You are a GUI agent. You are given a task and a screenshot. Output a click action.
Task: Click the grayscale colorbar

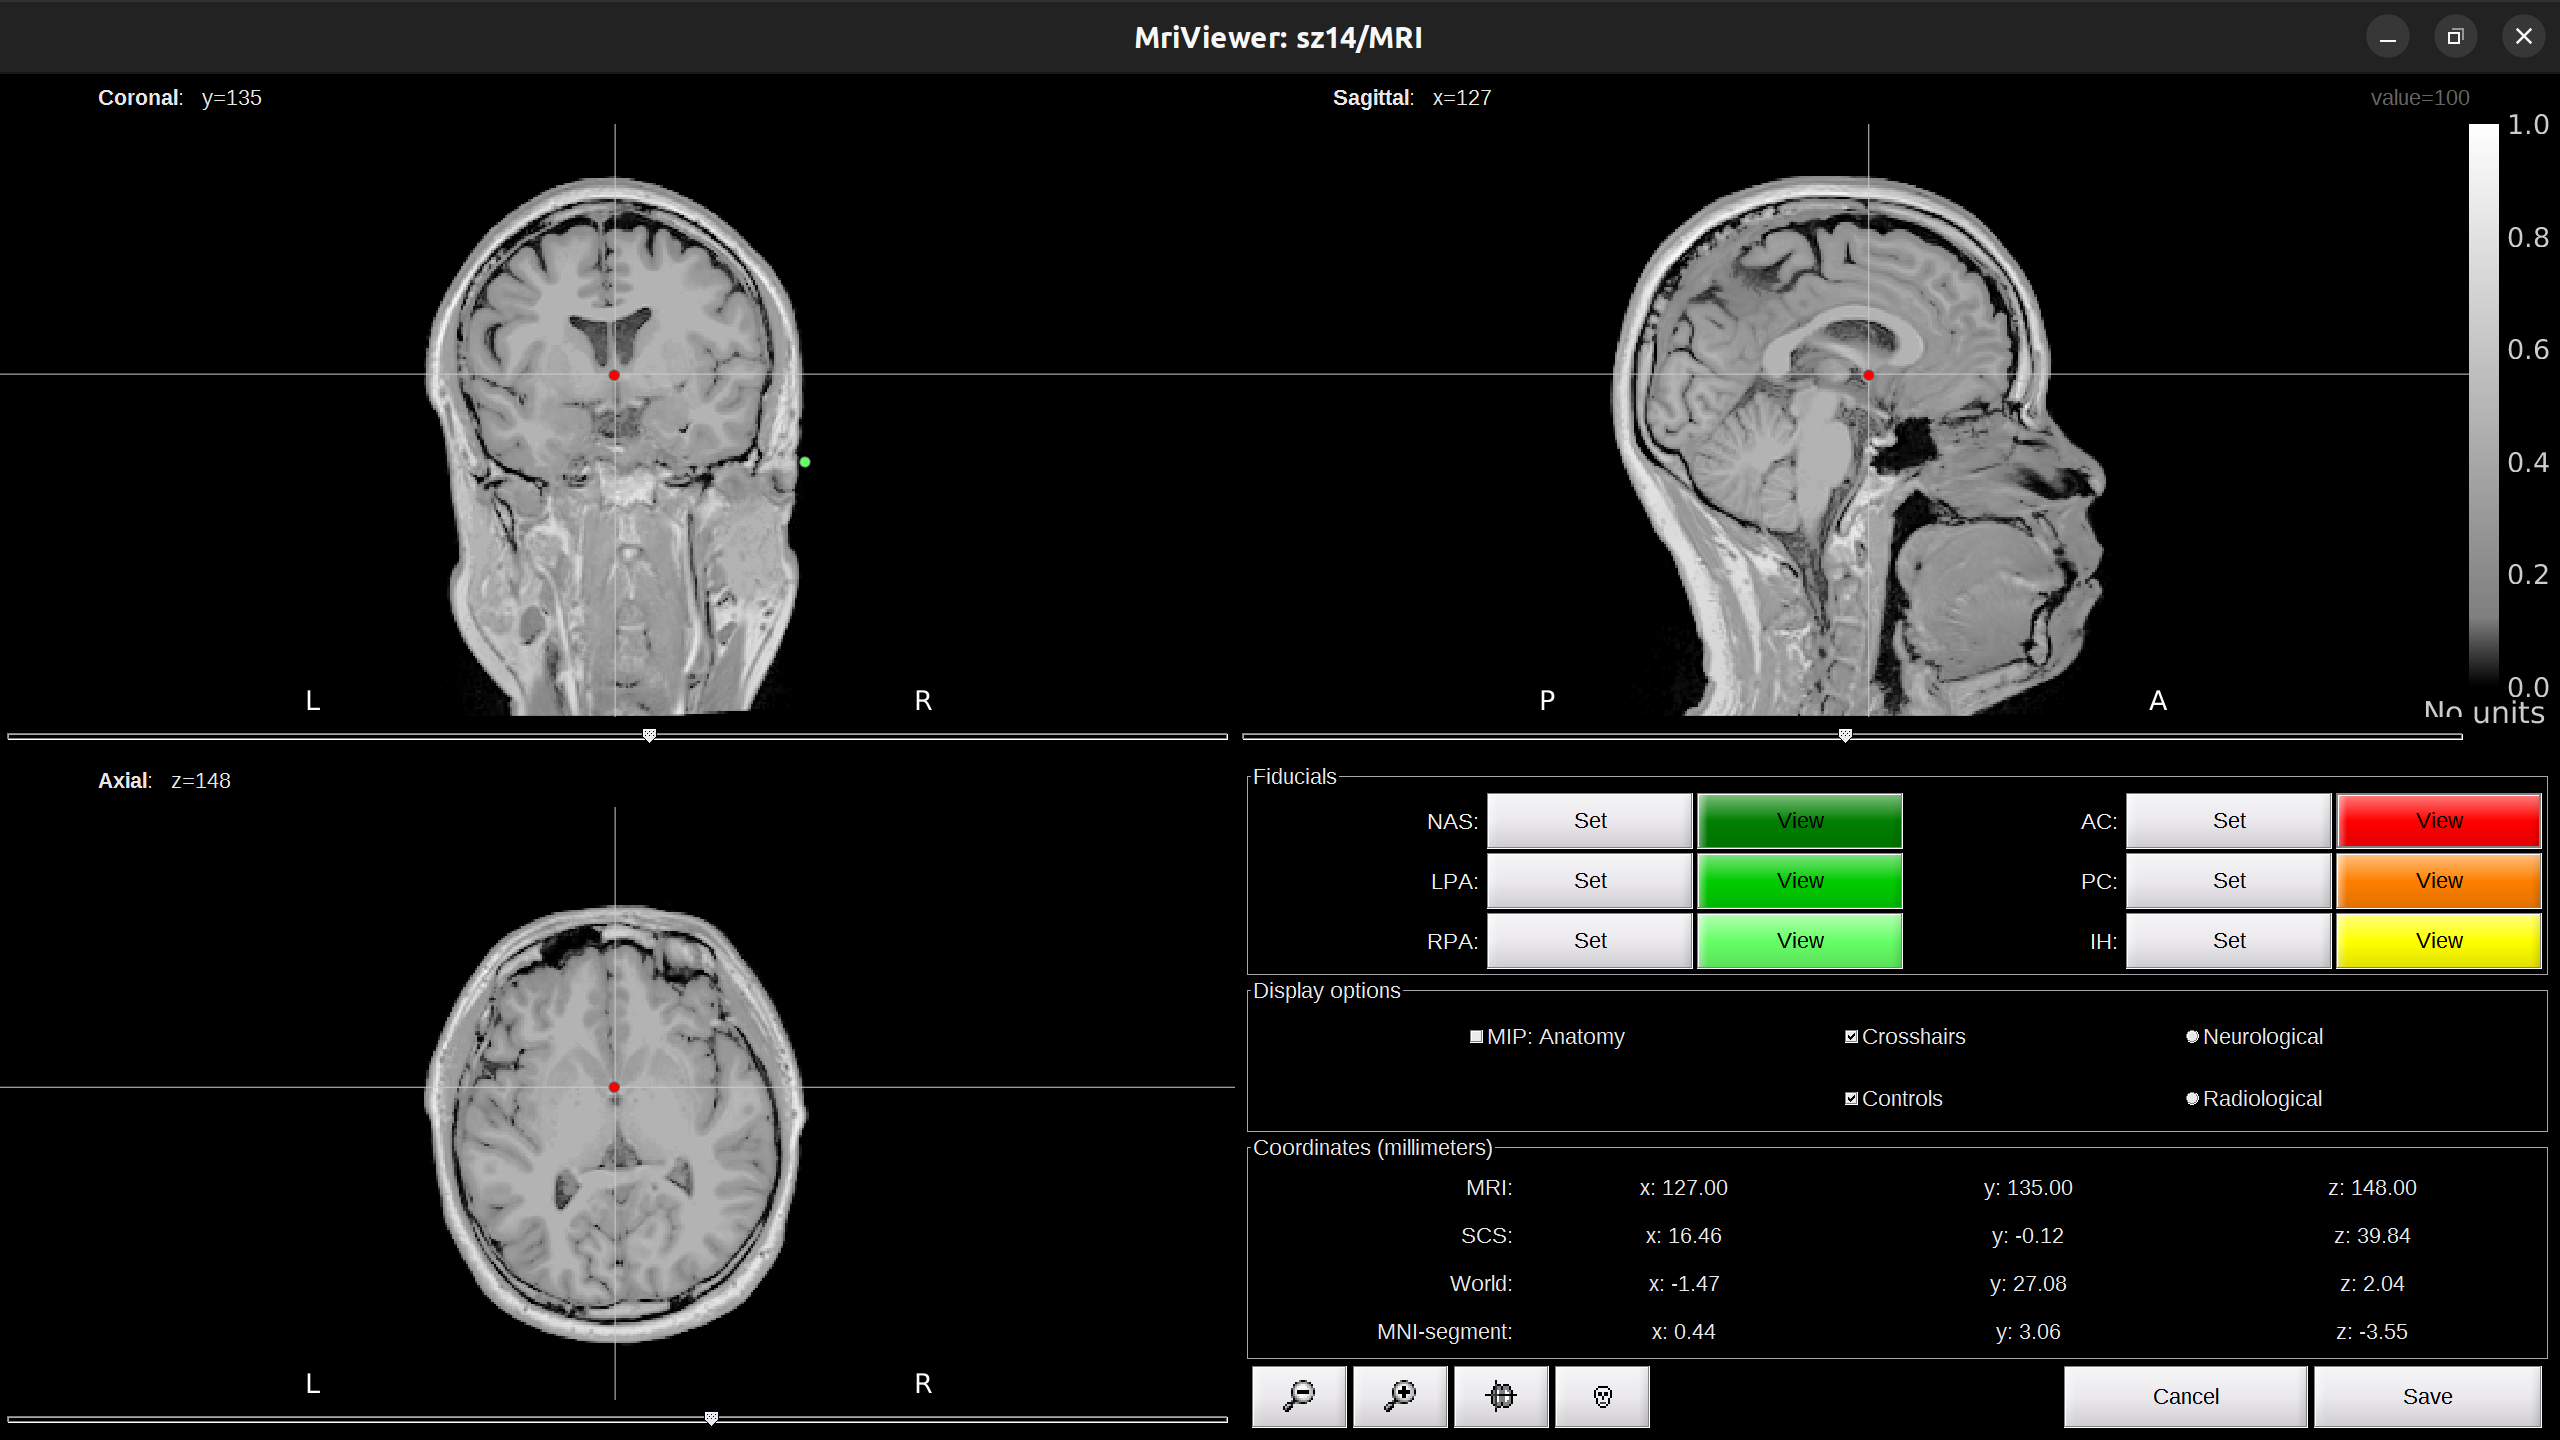click(x=2483, y=405)
